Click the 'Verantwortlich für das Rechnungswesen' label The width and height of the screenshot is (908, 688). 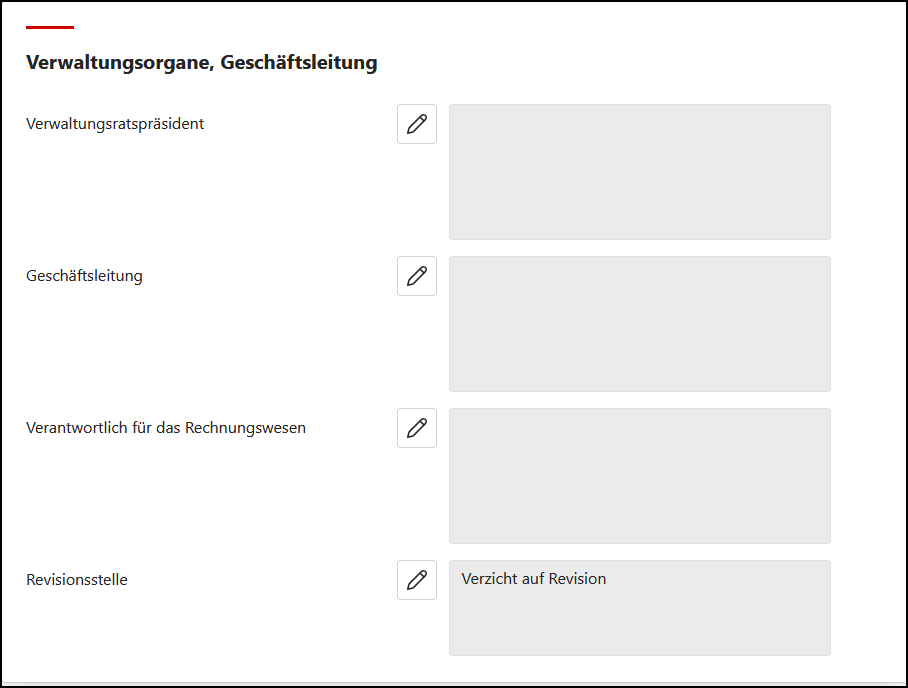(x=166, y=428)
